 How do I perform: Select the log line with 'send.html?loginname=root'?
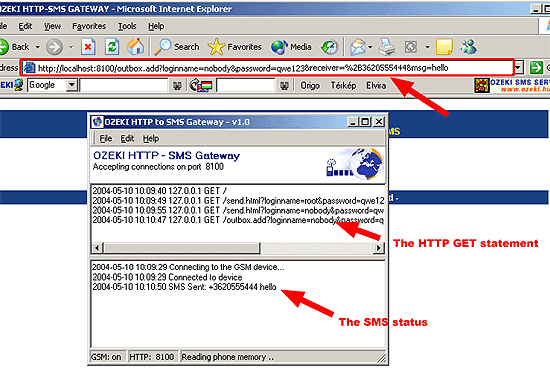coord(238,201)
